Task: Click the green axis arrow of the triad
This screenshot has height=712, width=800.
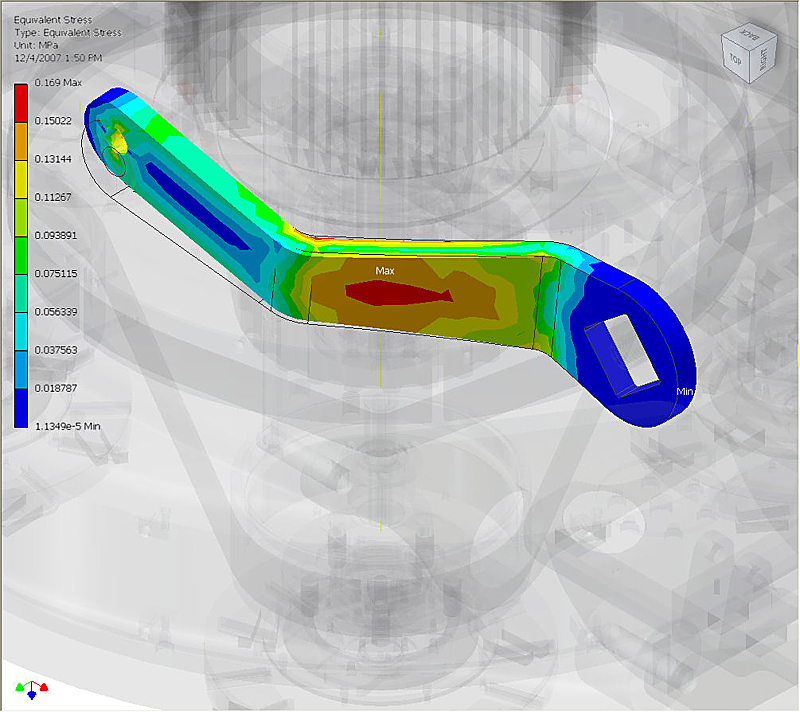Action: pos(20,688)
